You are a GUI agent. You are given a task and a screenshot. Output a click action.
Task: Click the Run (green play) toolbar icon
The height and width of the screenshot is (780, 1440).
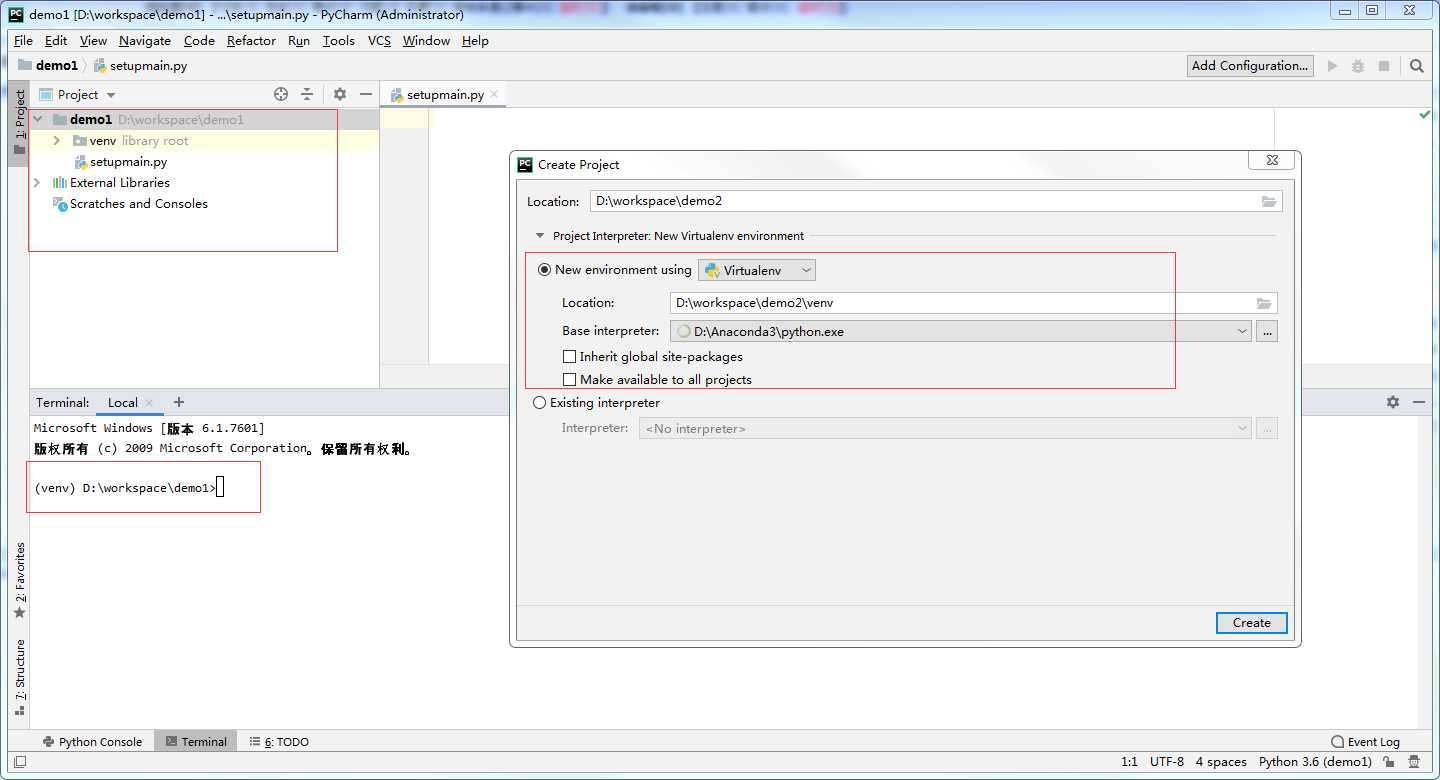1332,66
